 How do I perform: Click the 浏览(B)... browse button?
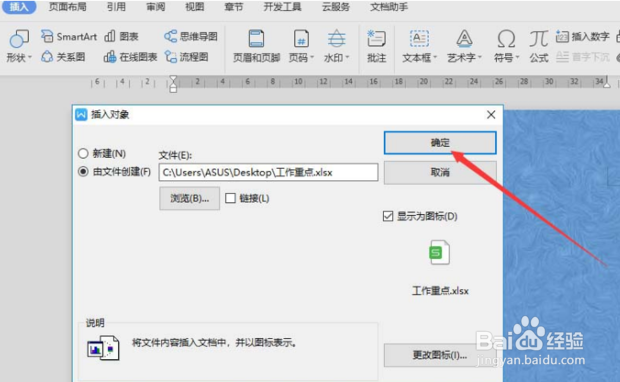(x=189, y=198)
